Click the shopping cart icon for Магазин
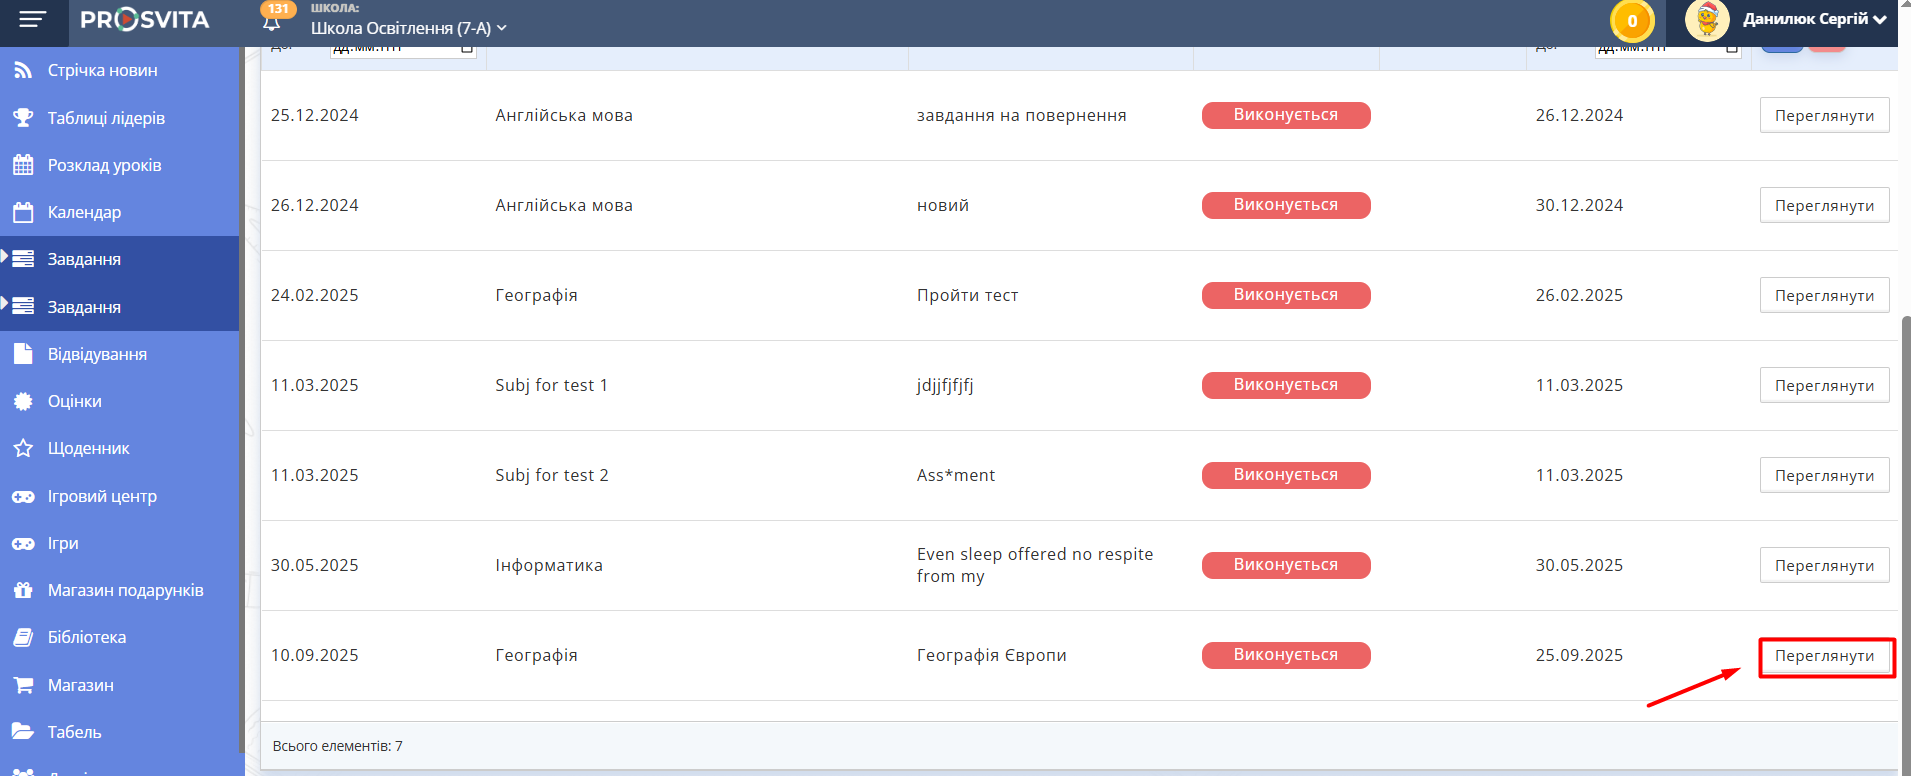Screen dimensions: 1911x776 coord(23,685)
